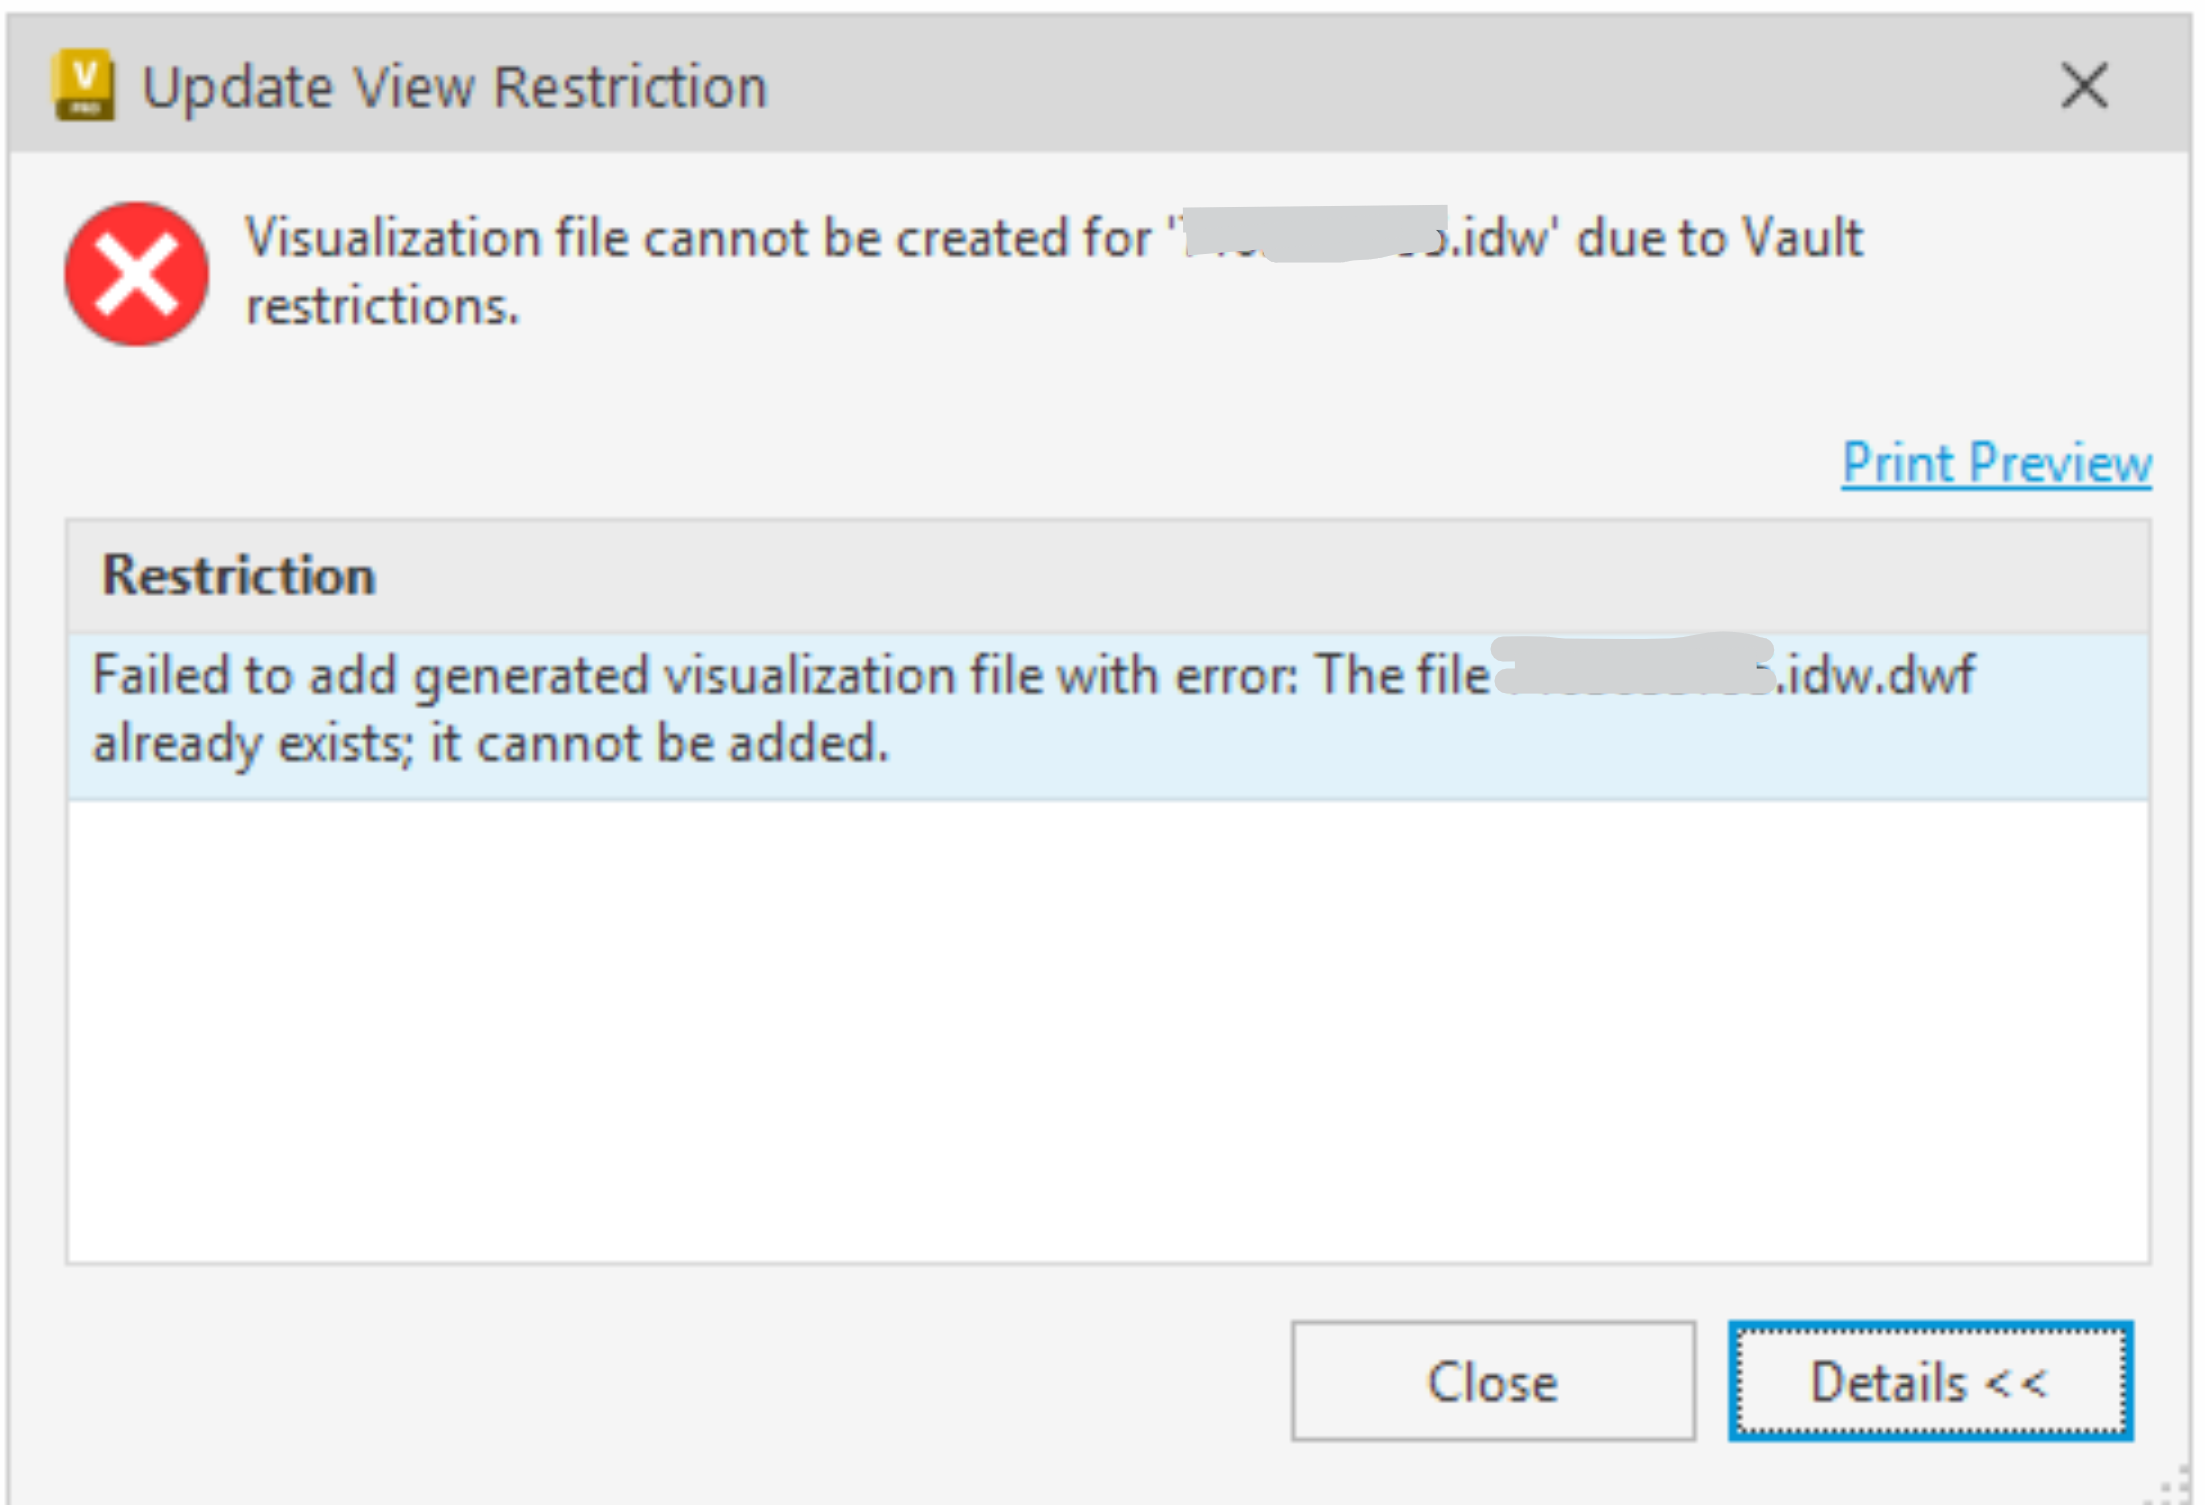Click the 'Update View Restriction' title text

tap(455, 87)
